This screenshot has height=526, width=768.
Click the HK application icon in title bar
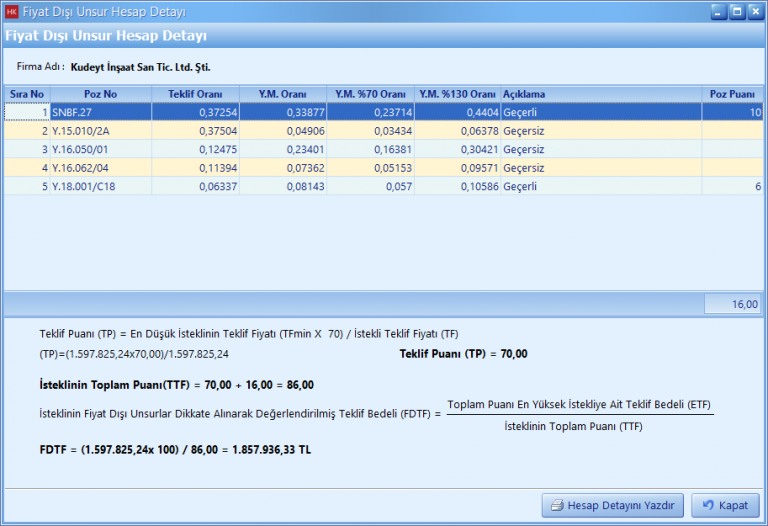point(12,12)
